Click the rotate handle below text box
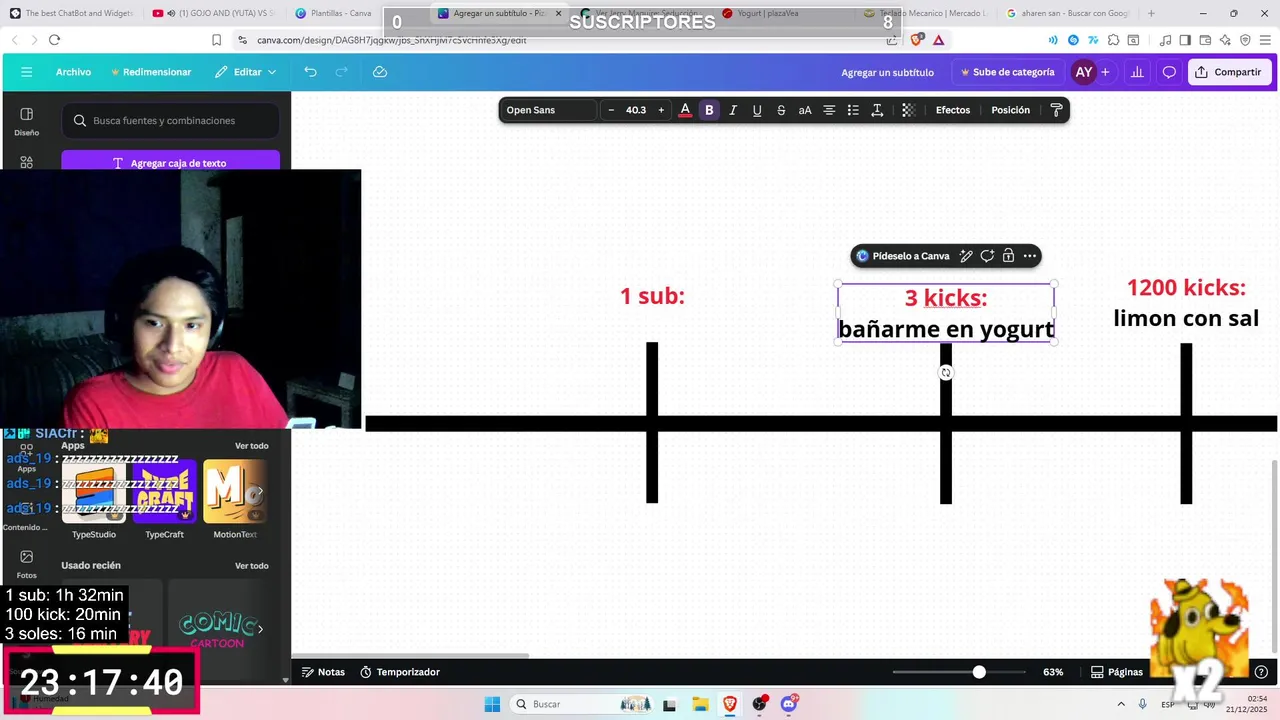 [946, 372]
